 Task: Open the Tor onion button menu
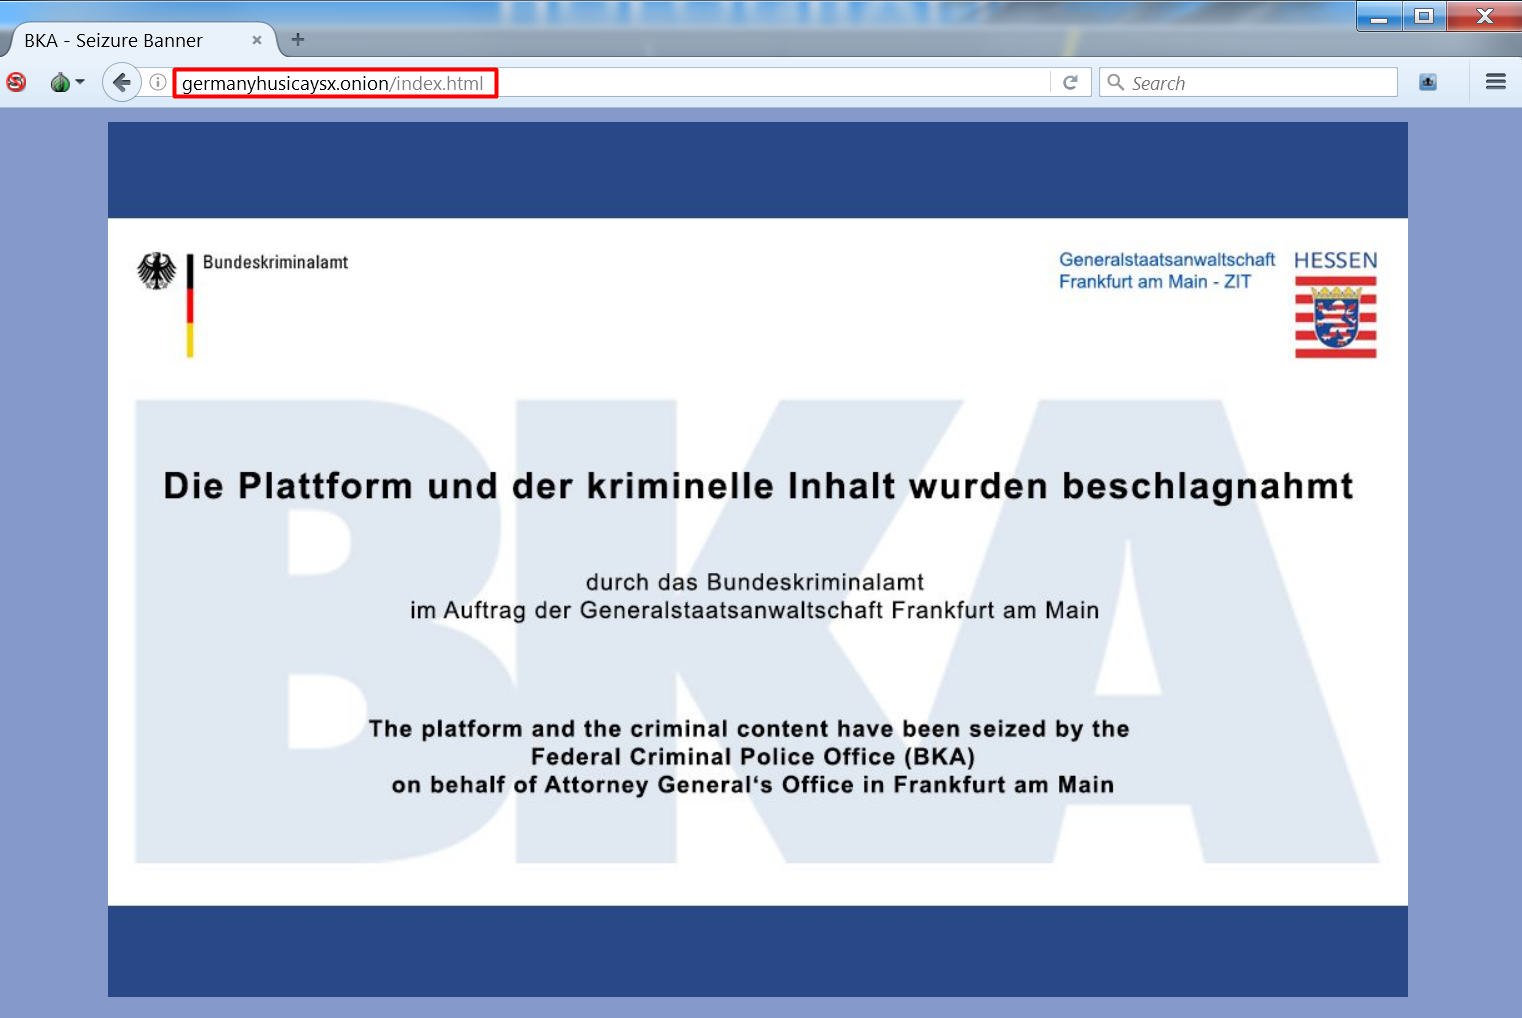pyautogui.click(x=67, y=82)
